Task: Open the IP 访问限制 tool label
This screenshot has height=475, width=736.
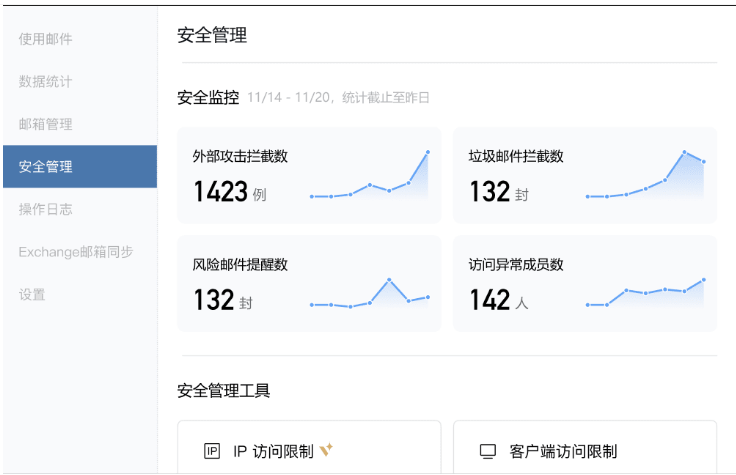Action: 273,451
